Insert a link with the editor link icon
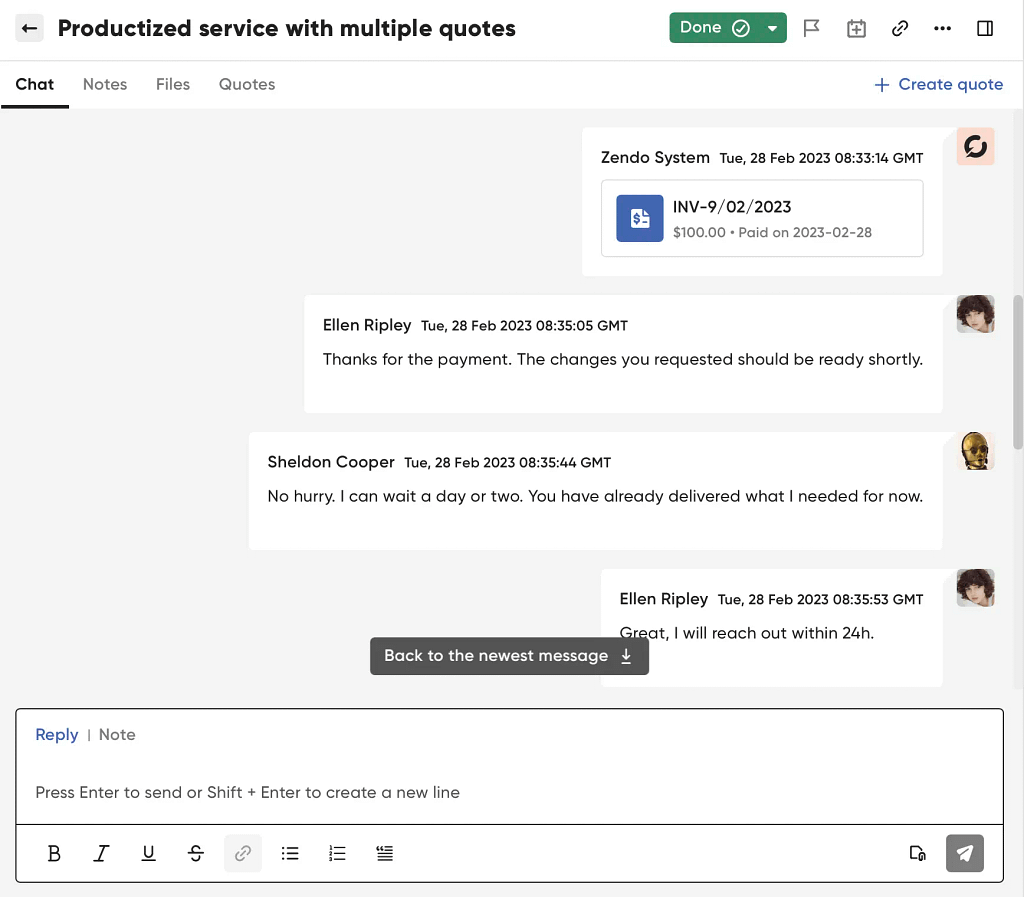1024x897 pixels. 243,853
